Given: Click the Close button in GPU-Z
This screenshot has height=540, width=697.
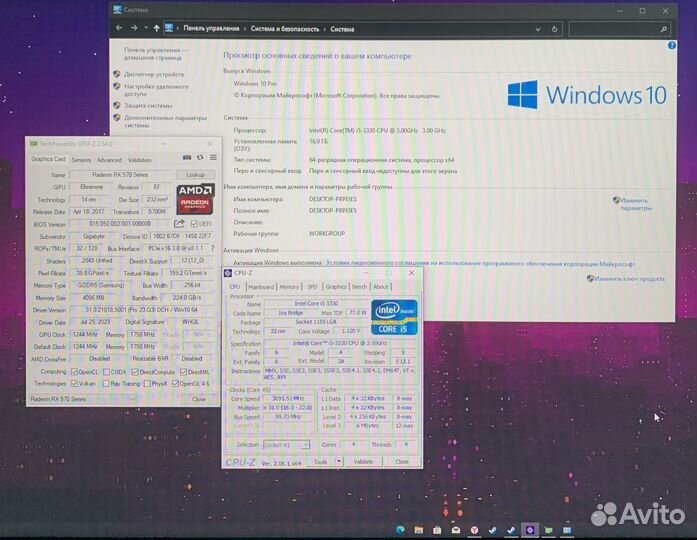Looking at the screenshot, I should [x=199, y=399].
